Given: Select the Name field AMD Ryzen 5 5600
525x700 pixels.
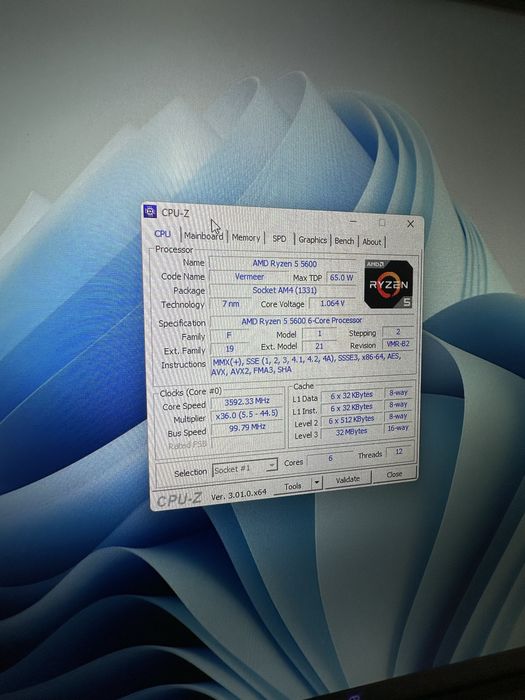Looking at the screenshot, I should (x=284, y=263).
